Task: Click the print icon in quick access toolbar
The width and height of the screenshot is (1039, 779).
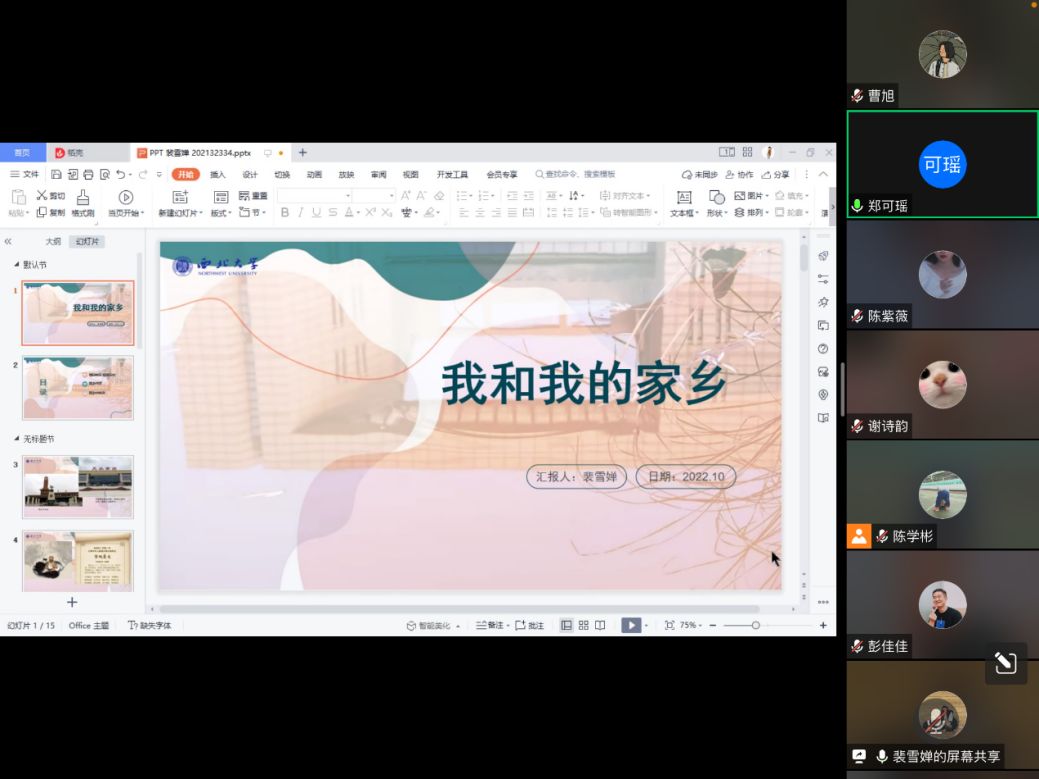Action: tap(88, 174)
